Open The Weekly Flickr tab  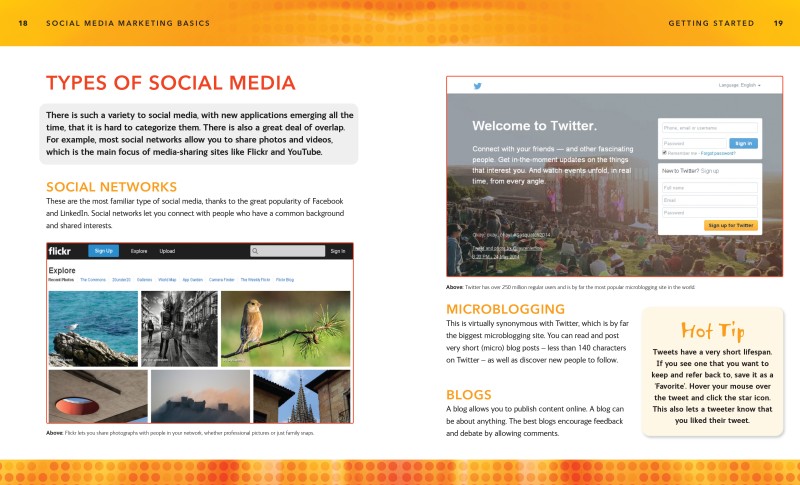click(255, 280)
